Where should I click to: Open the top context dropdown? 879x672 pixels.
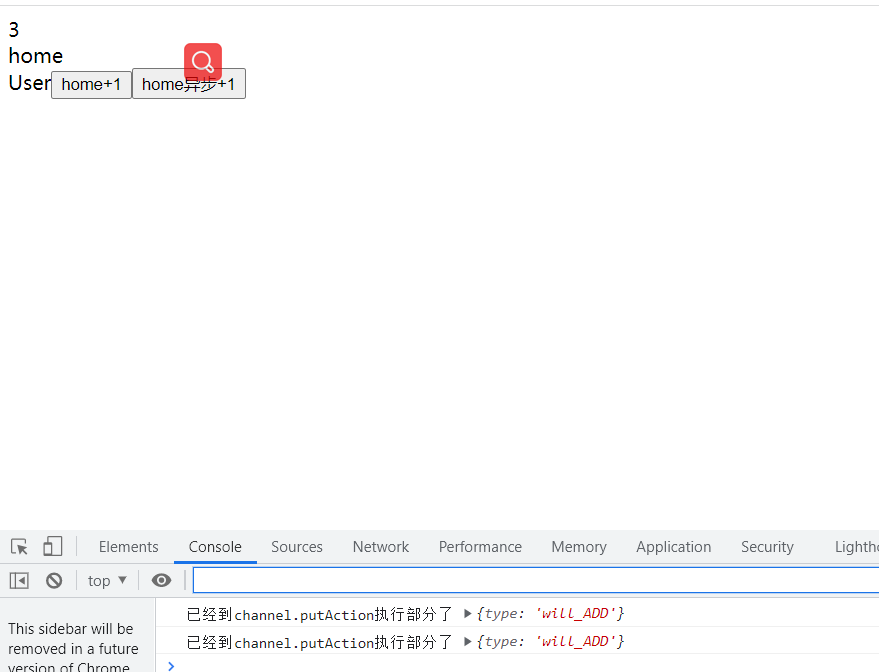[x=107, y=581]
